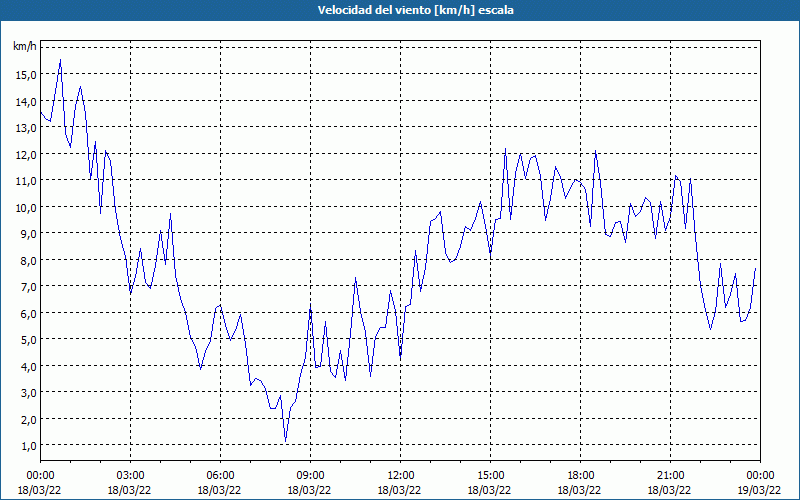This screenshot has height=500, width=800.
Task: Click the chart title 'Velocidad del viento [km/h] escala'
Action: [415, 10]
